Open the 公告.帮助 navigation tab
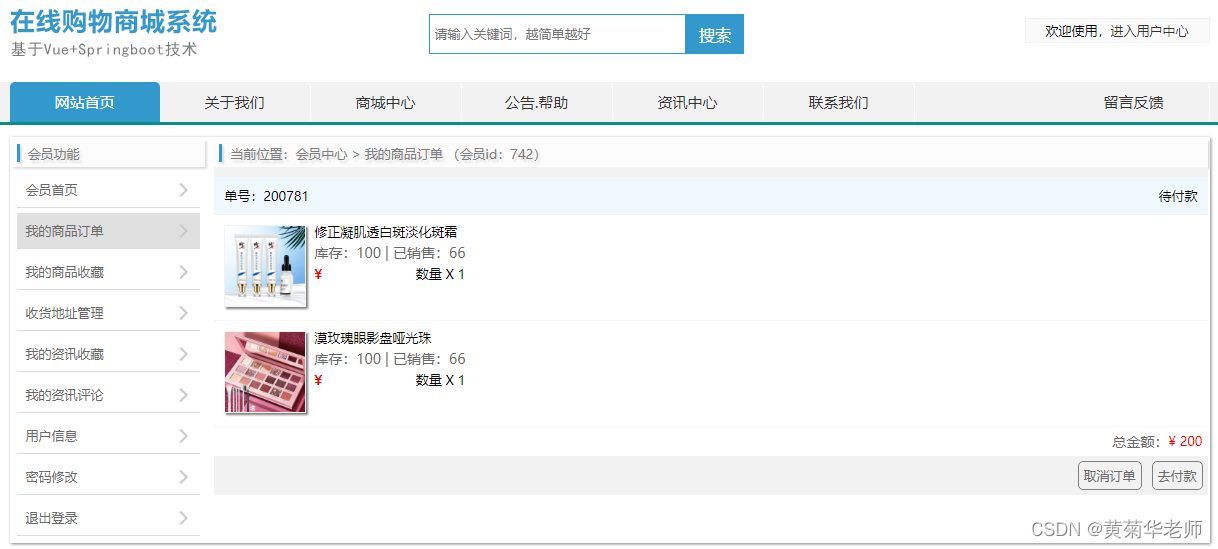1218x549 pixels. [x=536, y=102]
